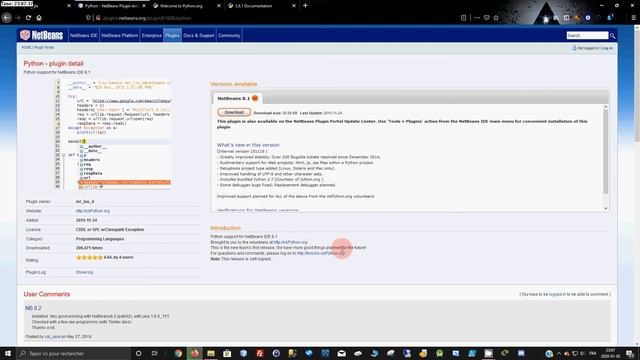The height and width of the screenshot is (360, 640).
Task: Click in the NetBeans site Search field
Action: (x=587, y=36)
